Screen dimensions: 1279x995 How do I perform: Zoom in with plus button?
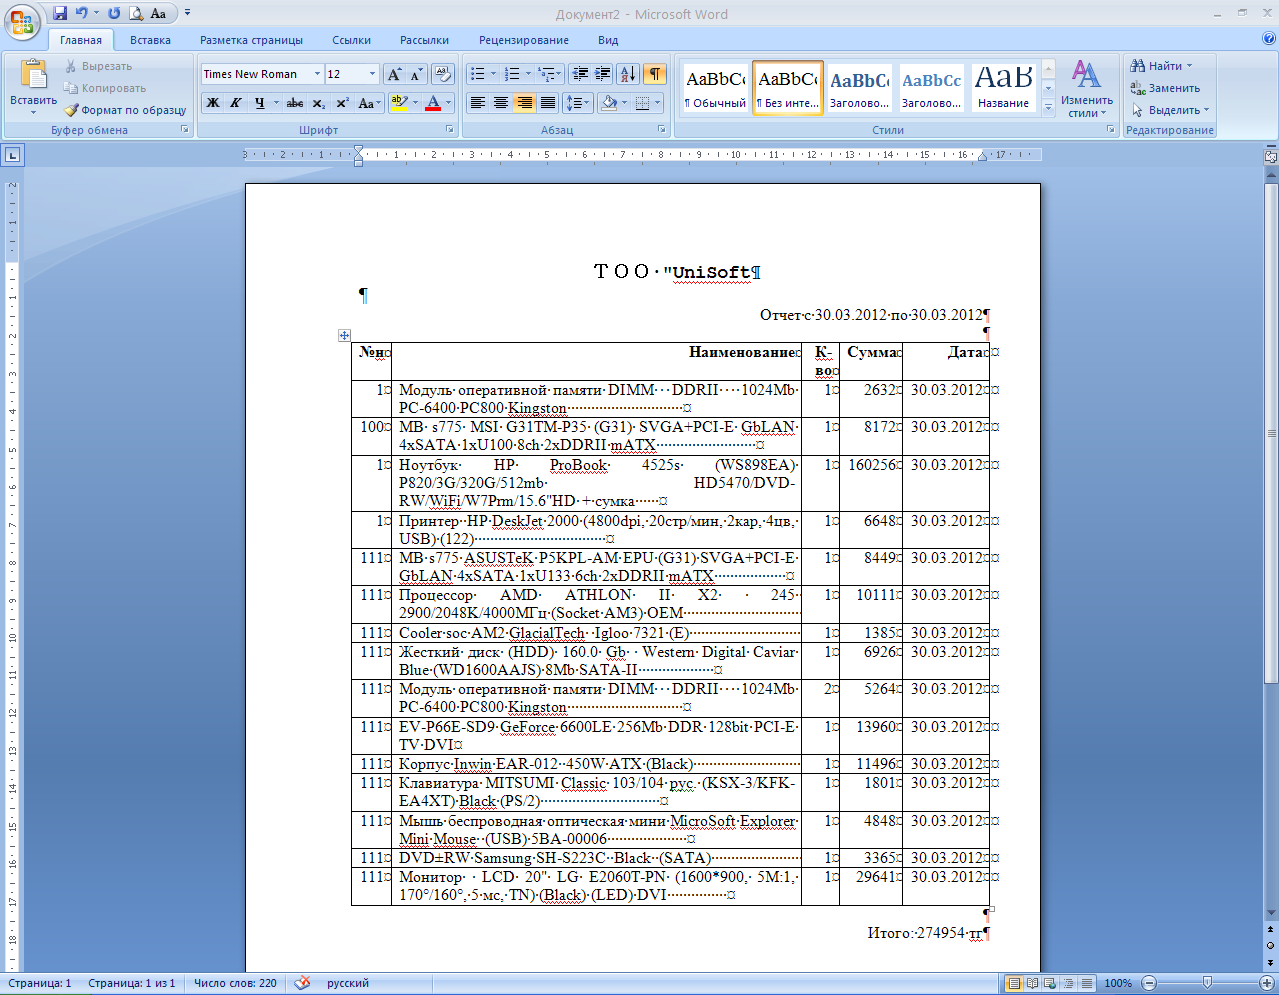click(1267, 983)
